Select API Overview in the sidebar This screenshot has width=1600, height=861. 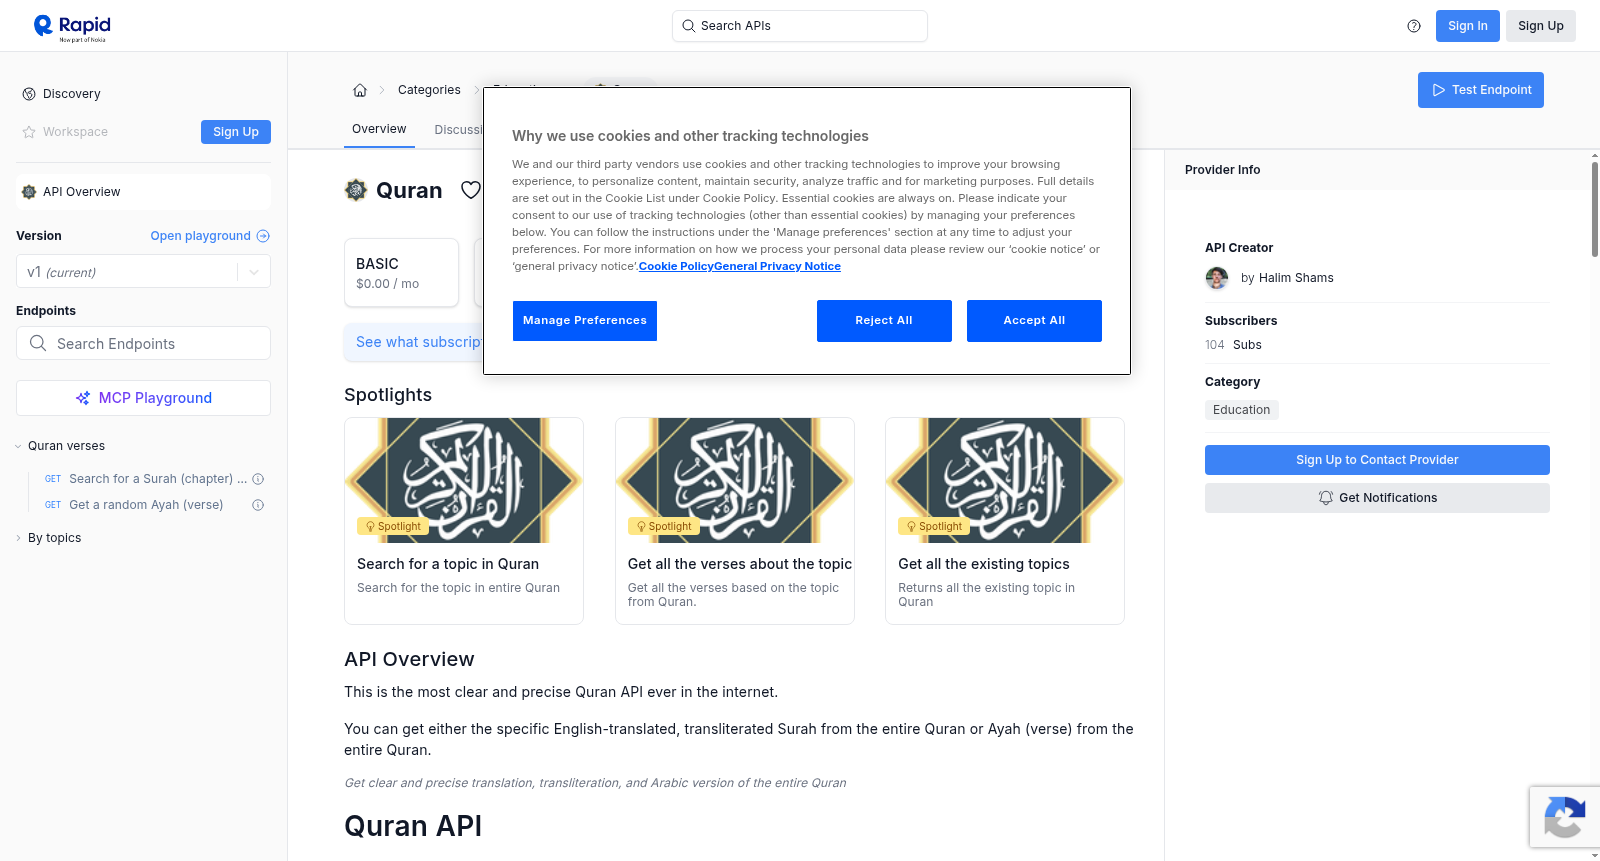point(143,192)
